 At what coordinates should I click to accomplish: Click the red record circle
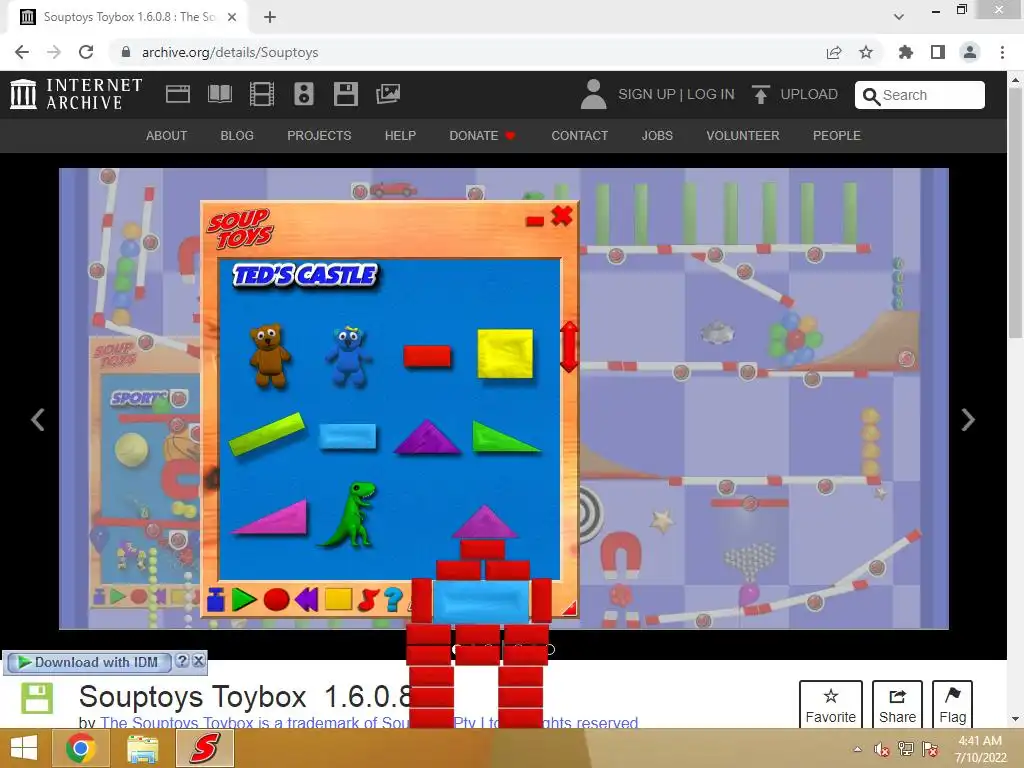(x=276, y=600)
